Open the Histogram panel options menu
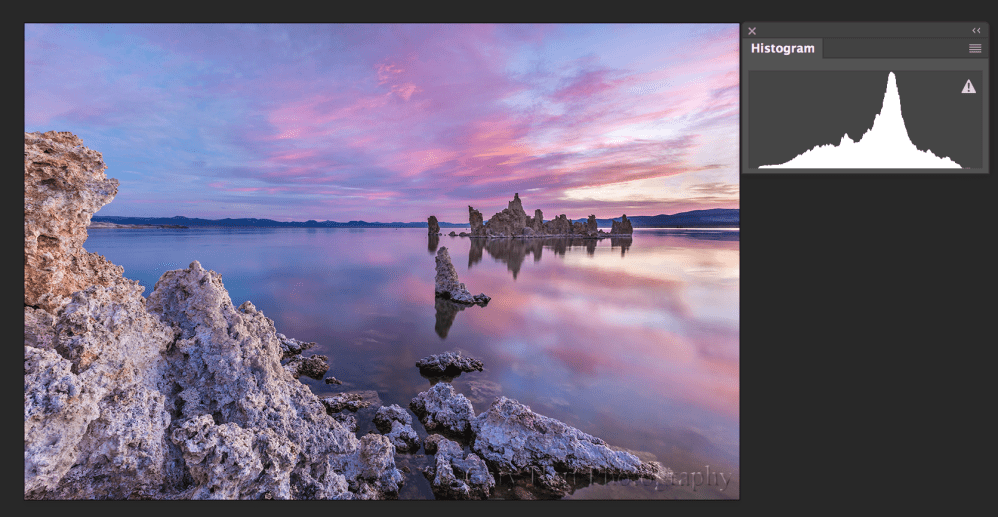The height and width of the screenshot is (517, 998). 975,48
